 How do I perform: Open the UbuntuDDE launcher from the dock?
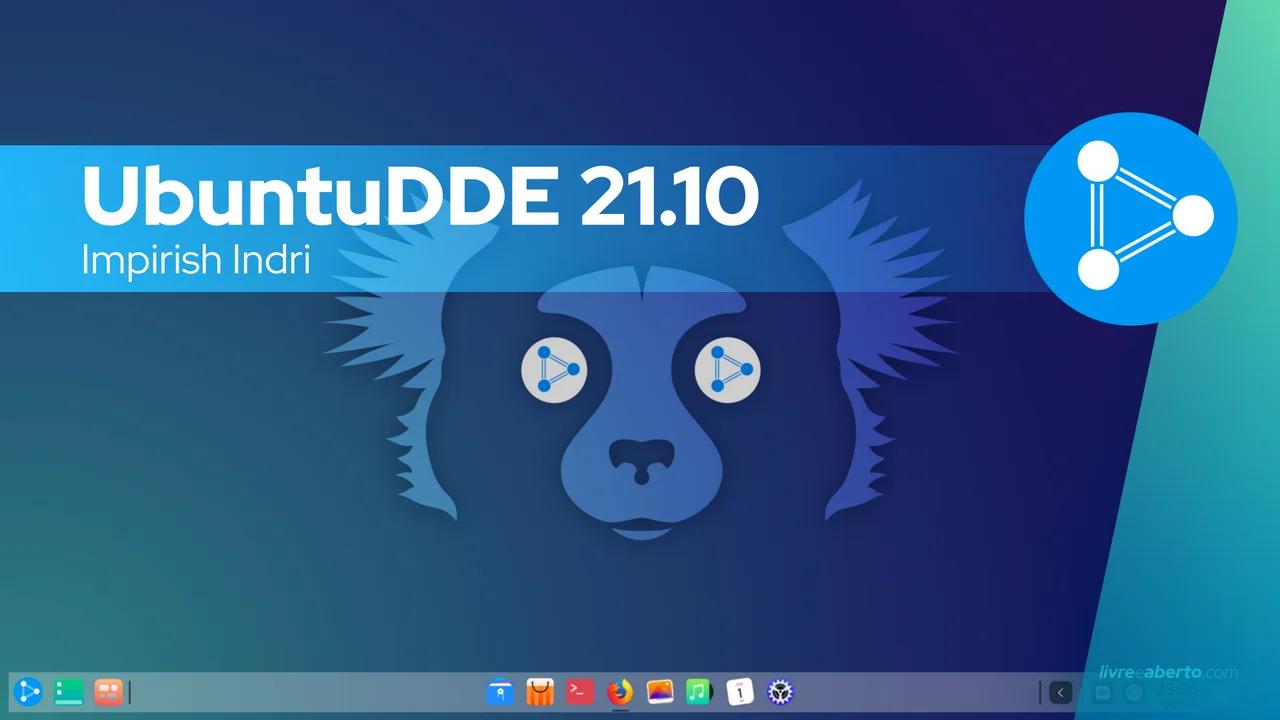click(x=28, y=692)
